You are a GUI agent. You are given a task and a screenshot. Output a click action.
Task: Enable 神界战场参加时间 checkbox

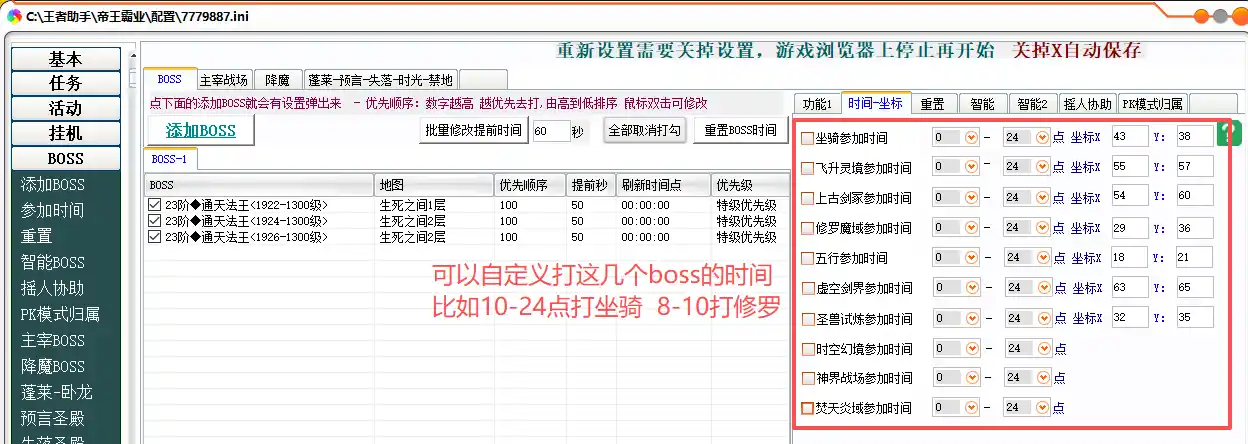pyautogui.click(x=807, y=378)
